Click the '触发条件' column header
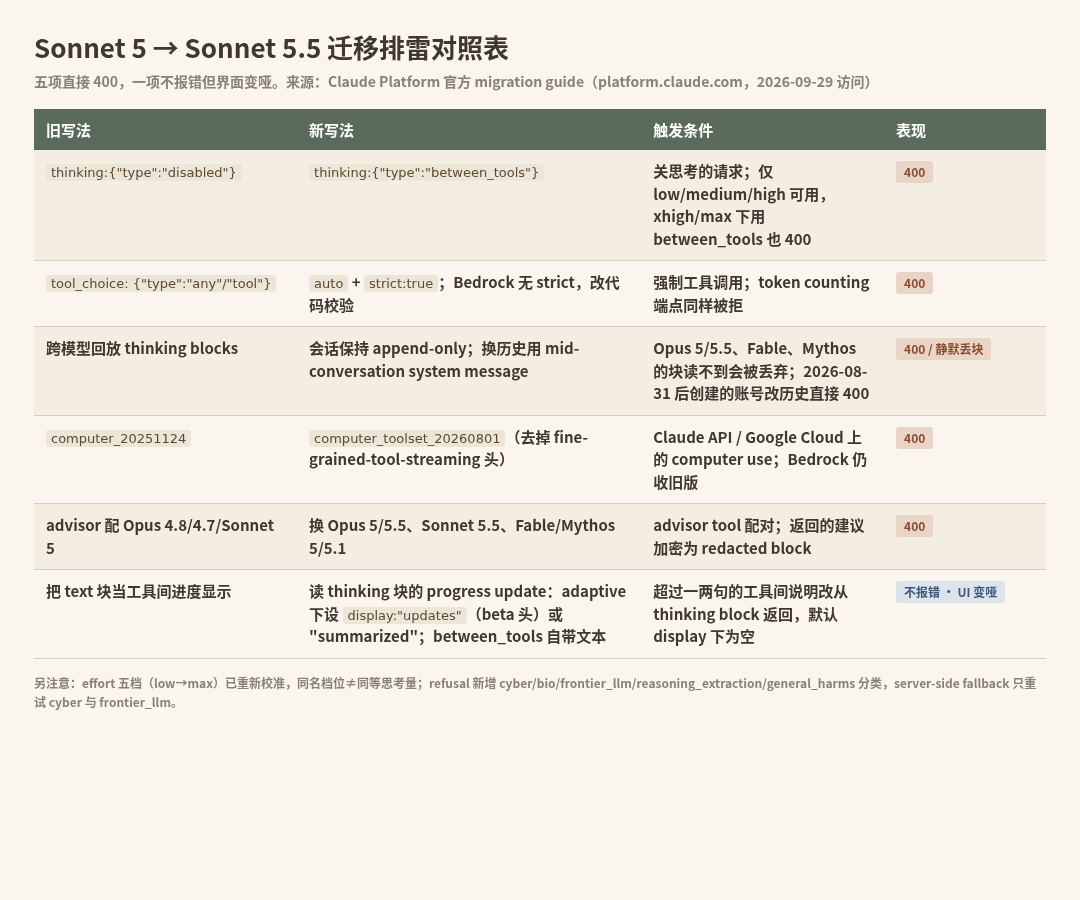Viewport: 1080px width, 900px height. click(x=683, y=130)
